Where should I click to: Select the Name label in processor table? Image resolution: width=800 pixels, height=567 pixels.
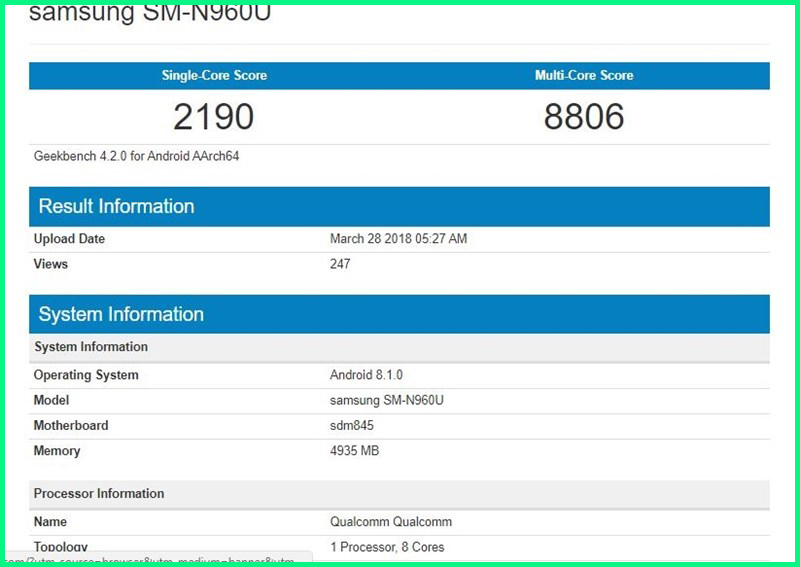(50, 522)
